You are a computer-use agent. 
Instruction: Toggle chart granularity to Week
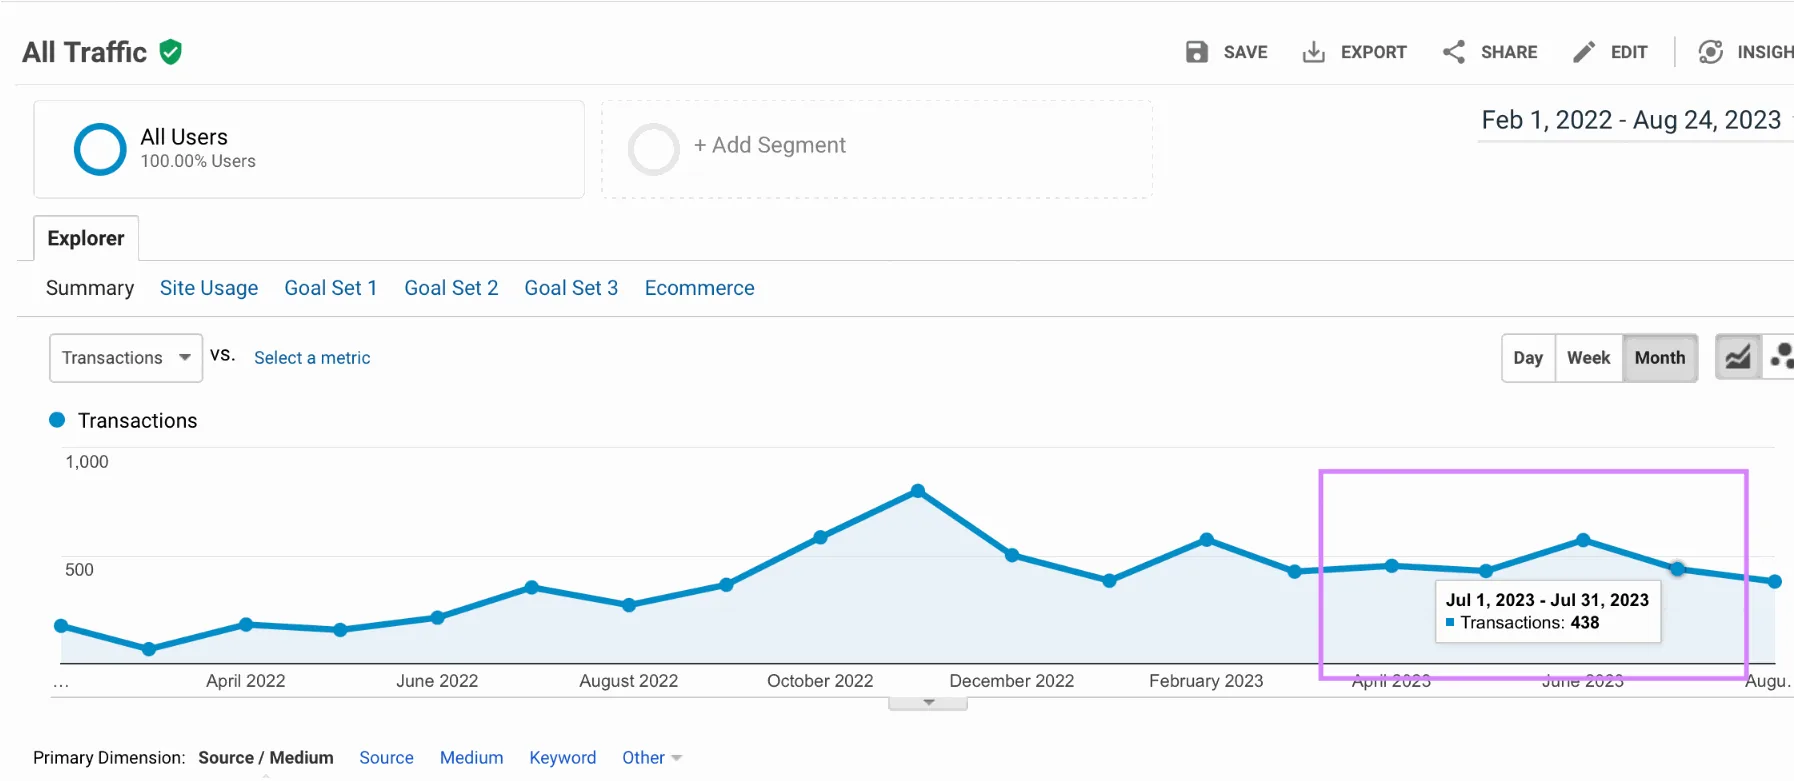(x=1588, y=358)
